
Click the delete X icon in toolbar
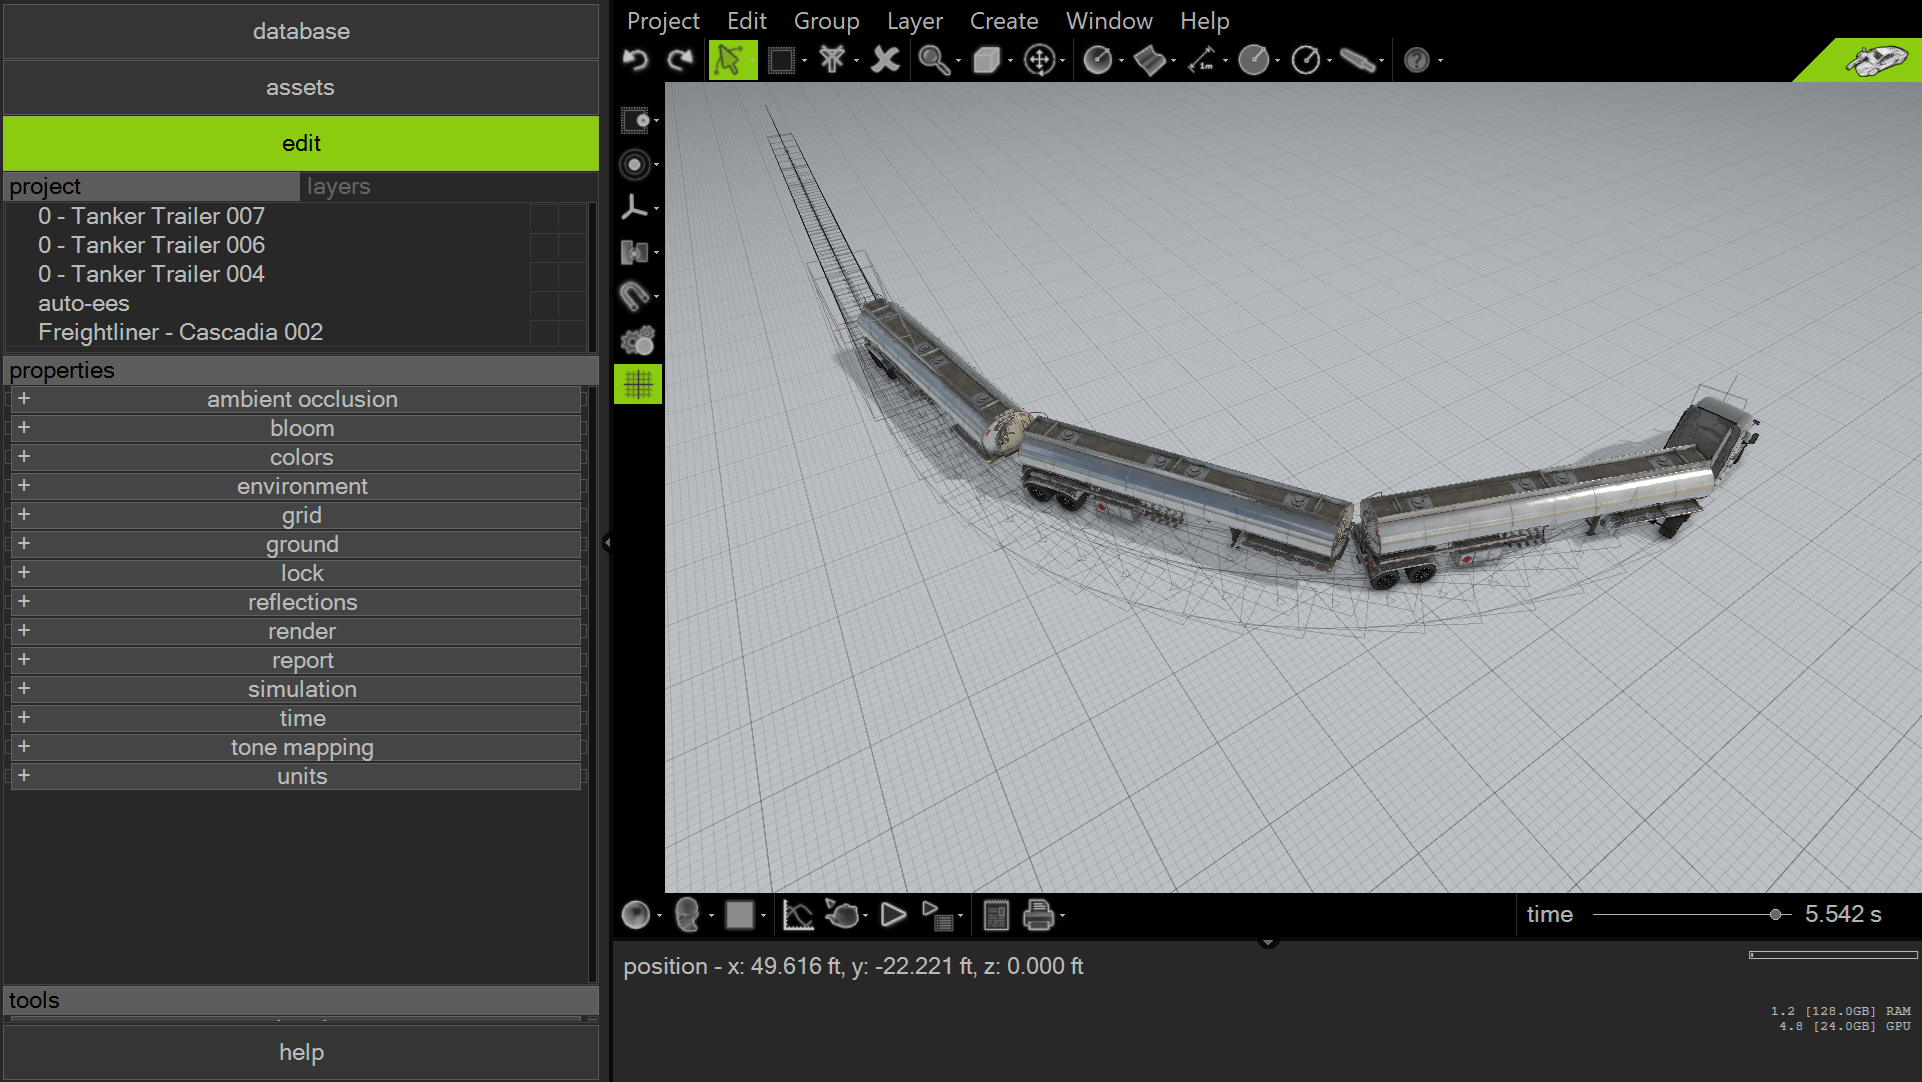(885, 60)
